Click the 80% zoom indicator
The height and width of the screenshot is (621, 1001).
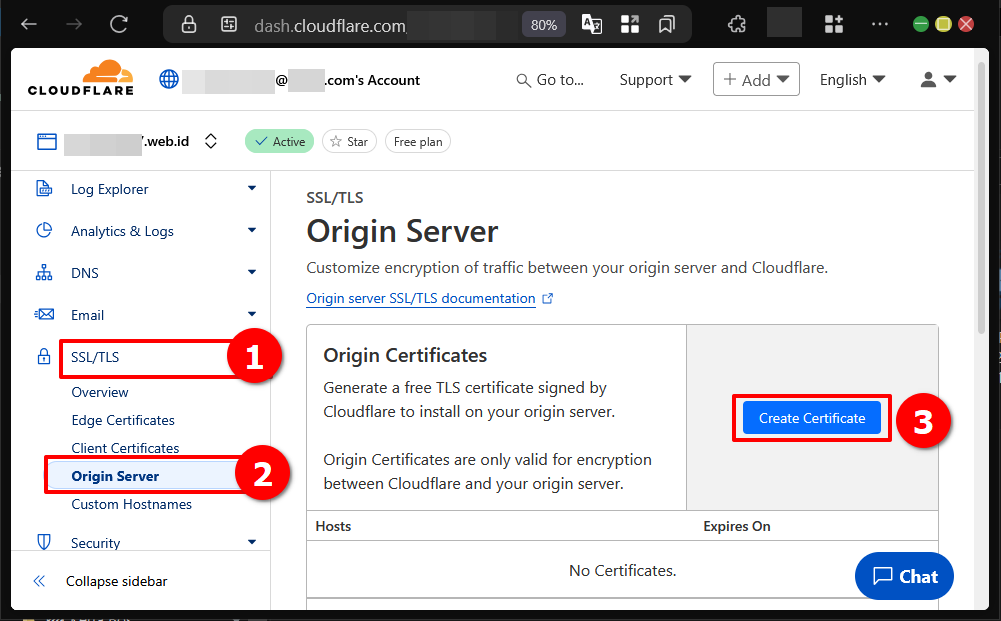tap(543, 25)
